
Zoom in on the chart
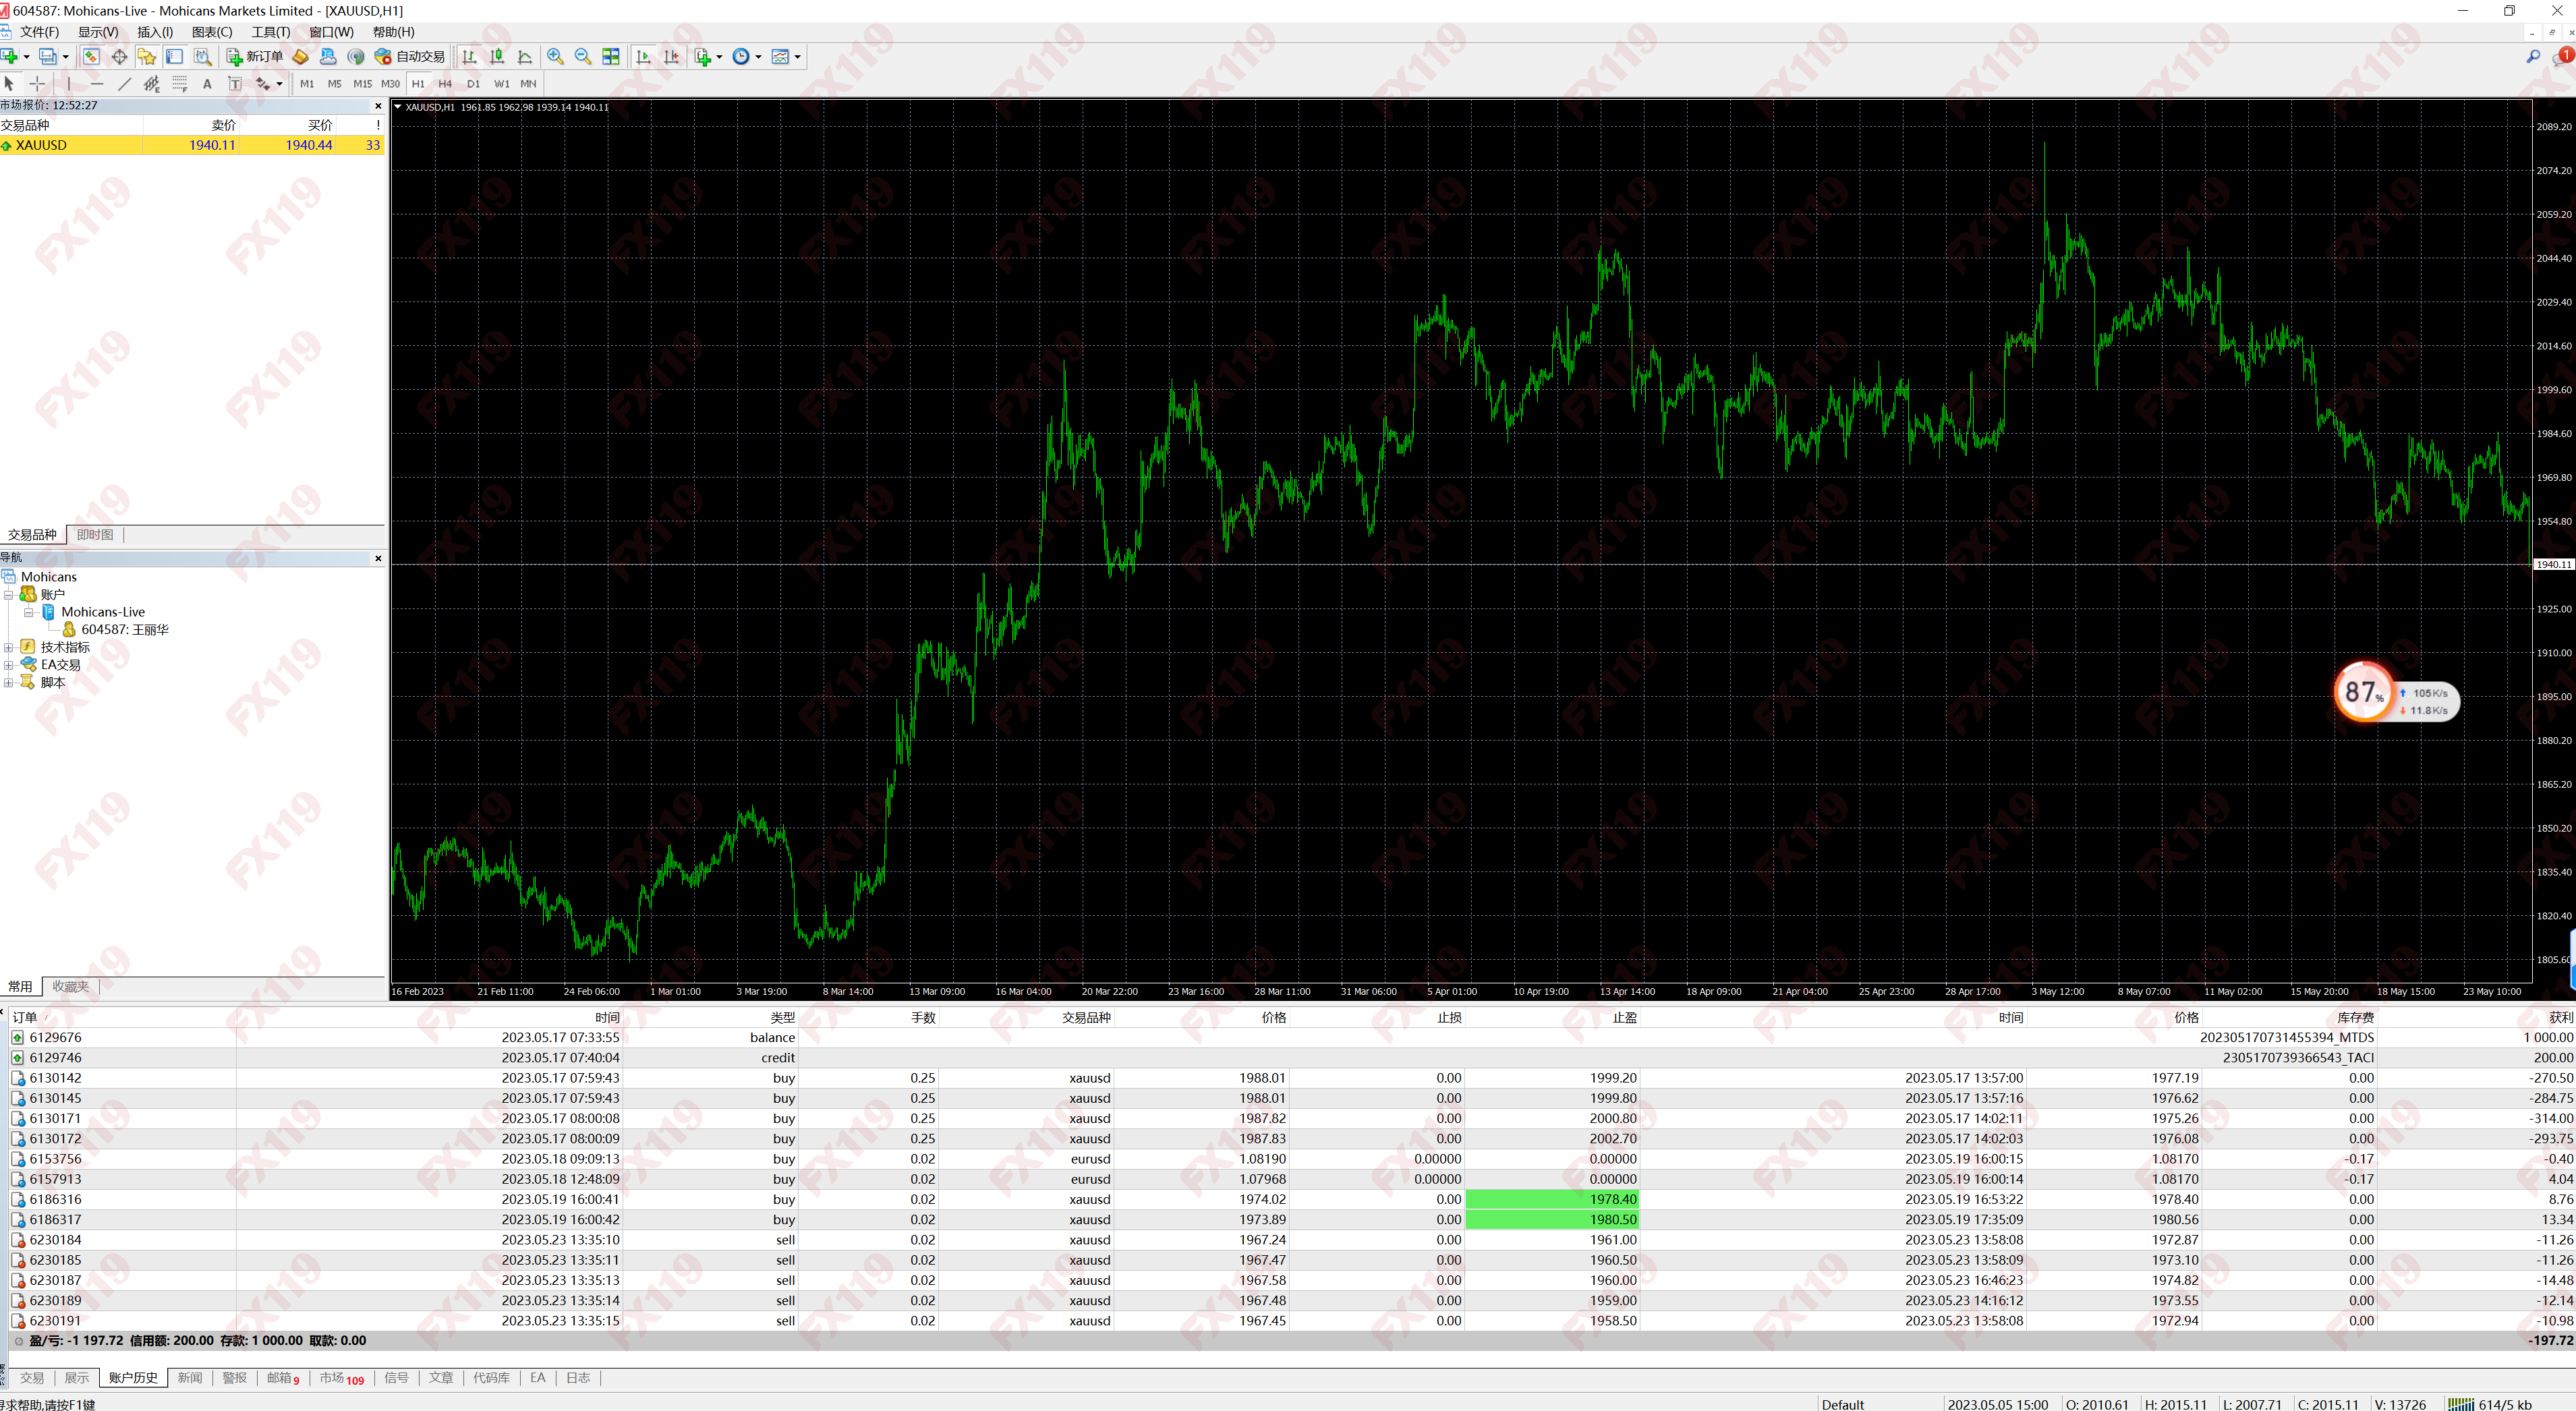(x=555, y=57)
